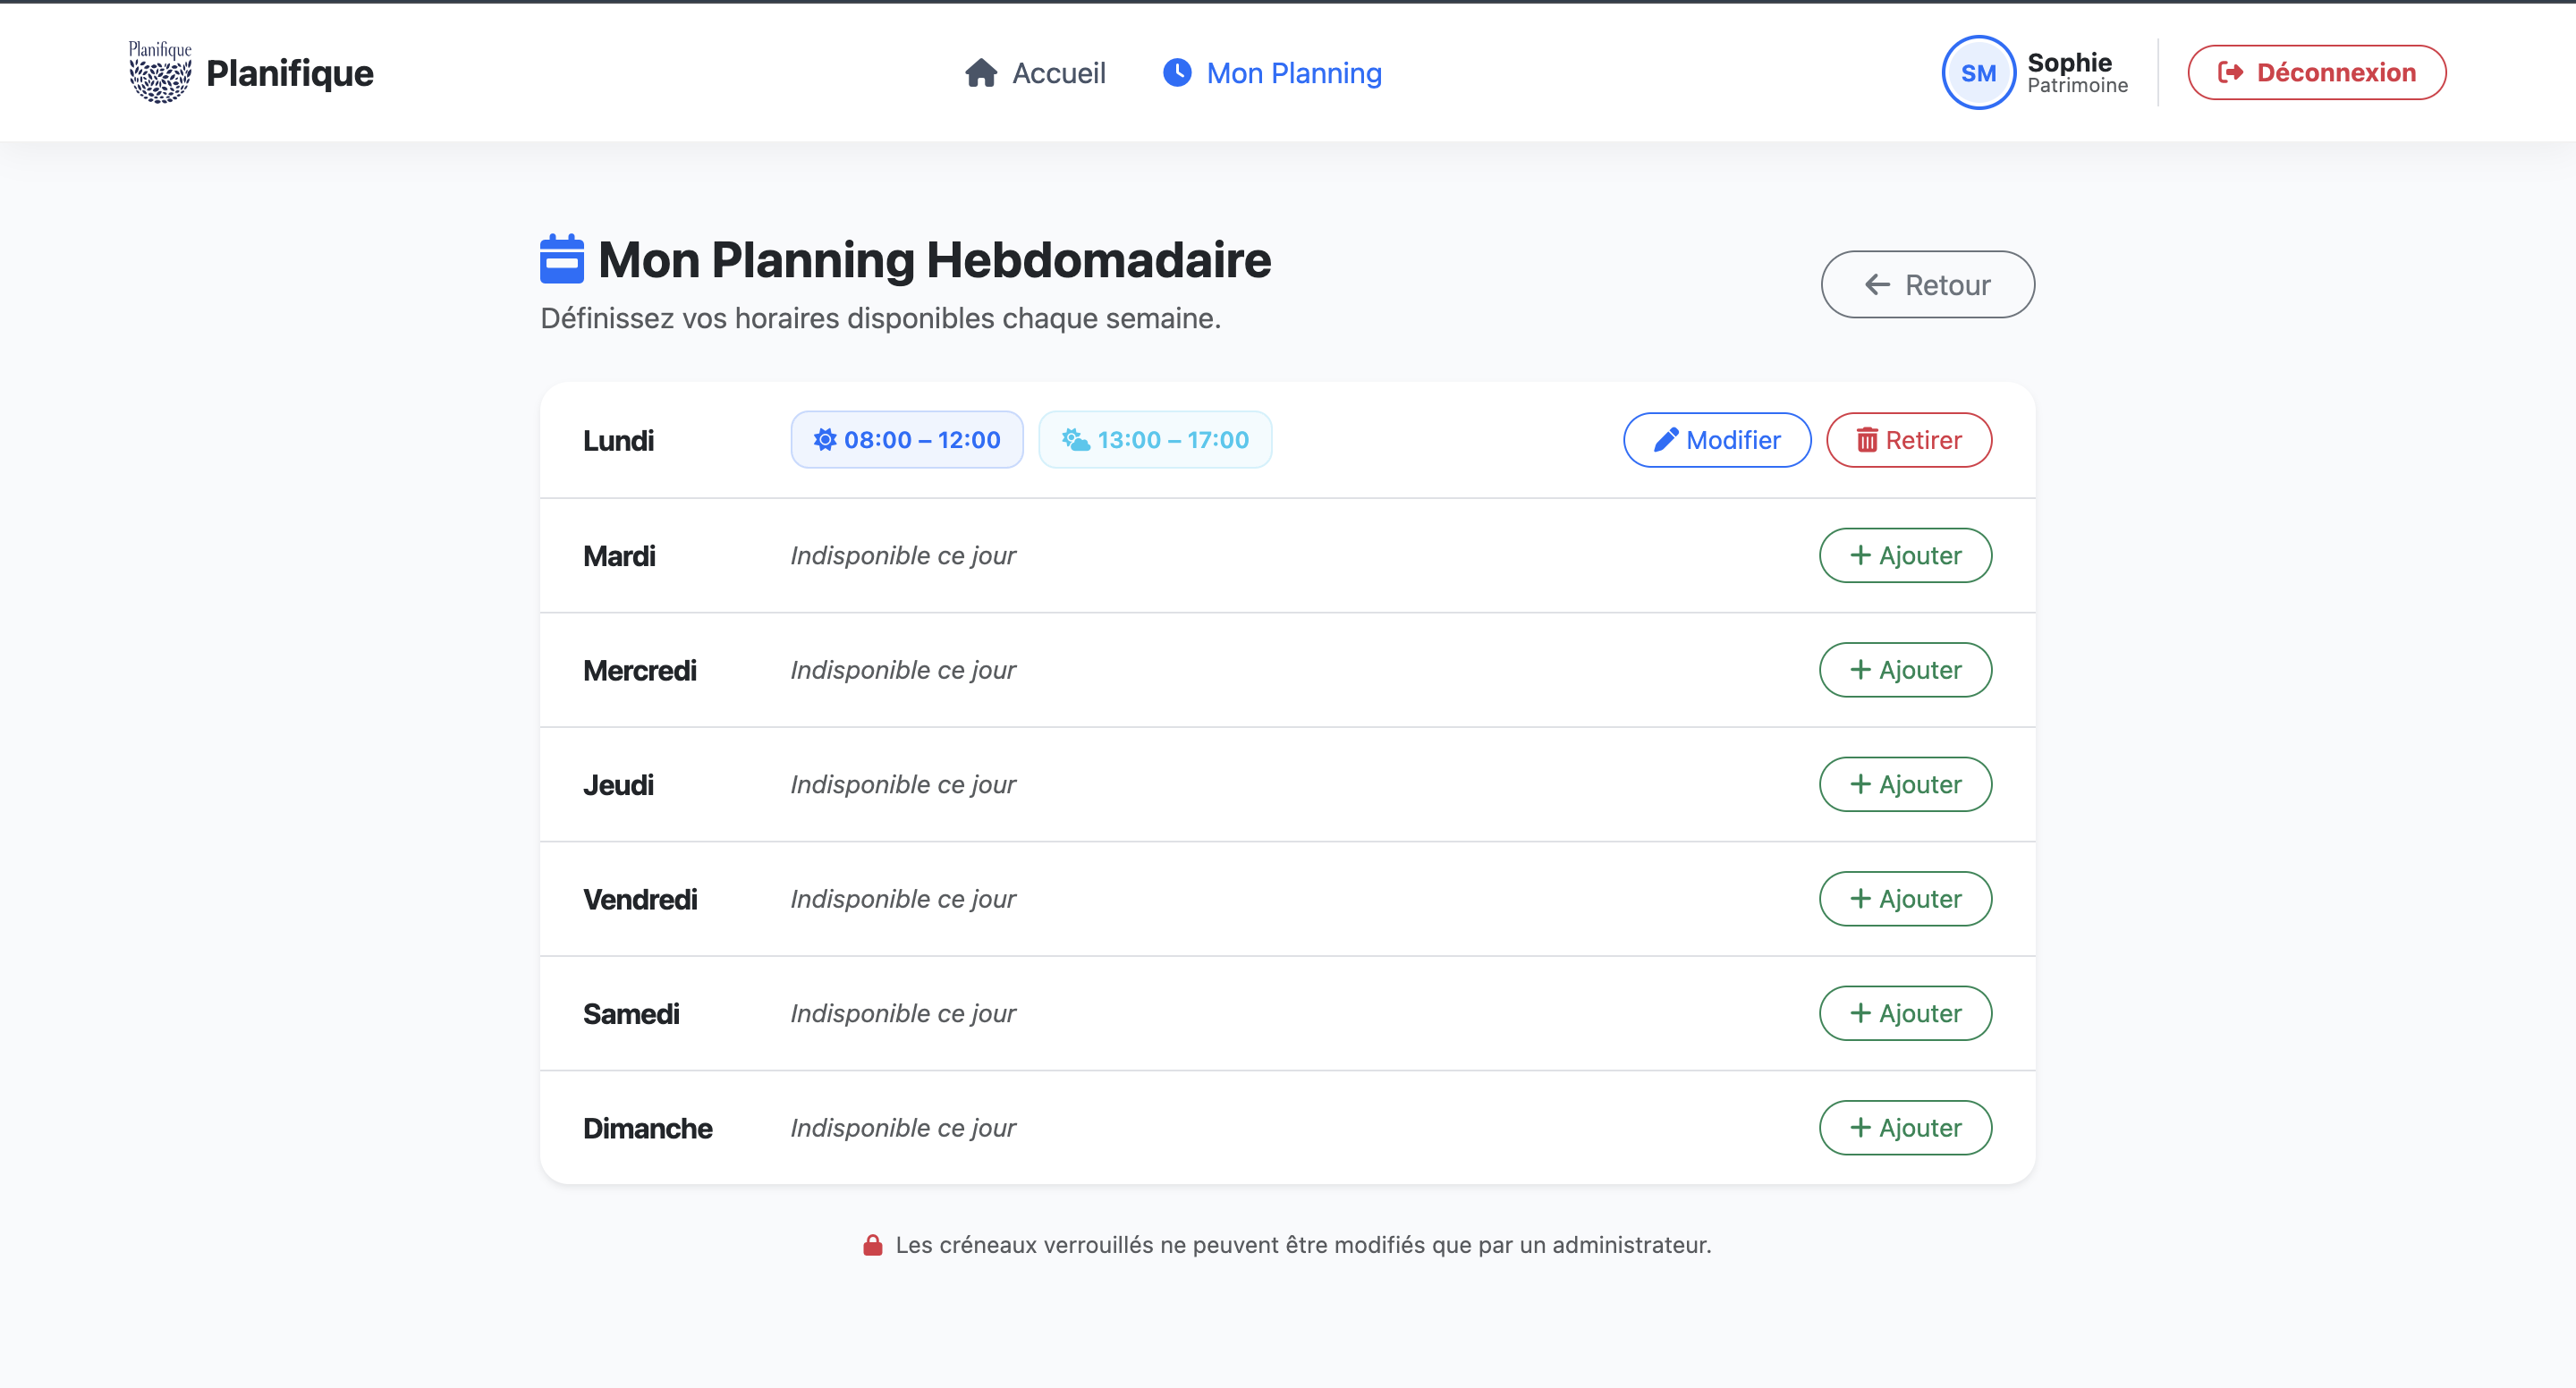Click the Planifique logo image
Image resolution: width=2576 pixels, height=1388 pixels.
pyautogui.click(x=160, y=72)
